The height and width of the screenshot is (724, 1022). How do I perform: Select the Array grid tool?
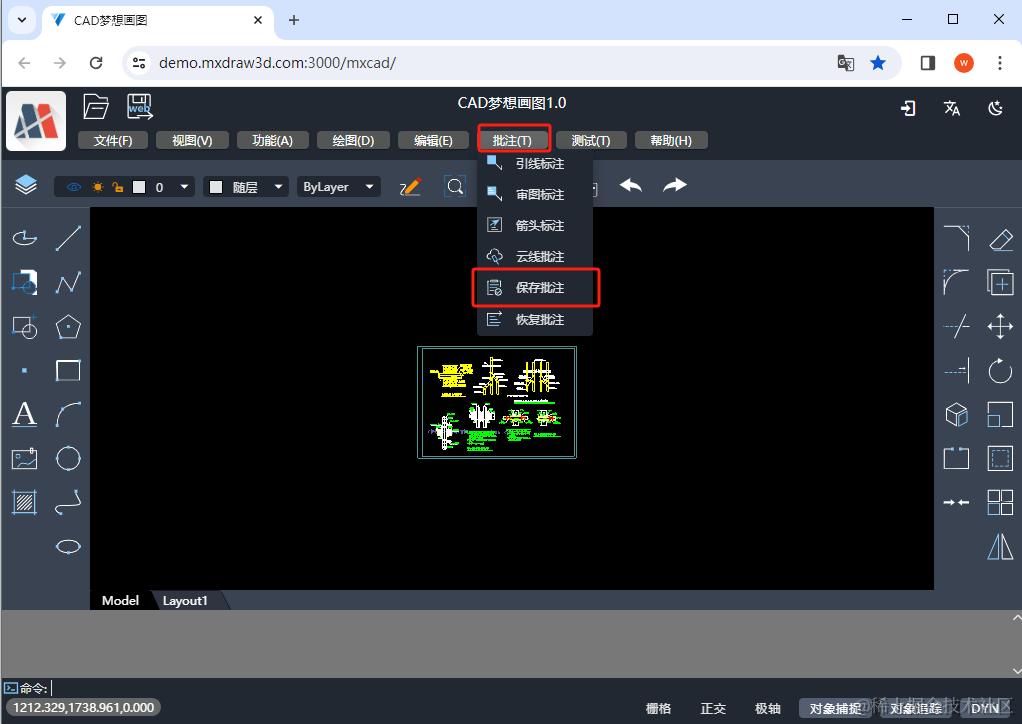click(x=1000, y=502)
